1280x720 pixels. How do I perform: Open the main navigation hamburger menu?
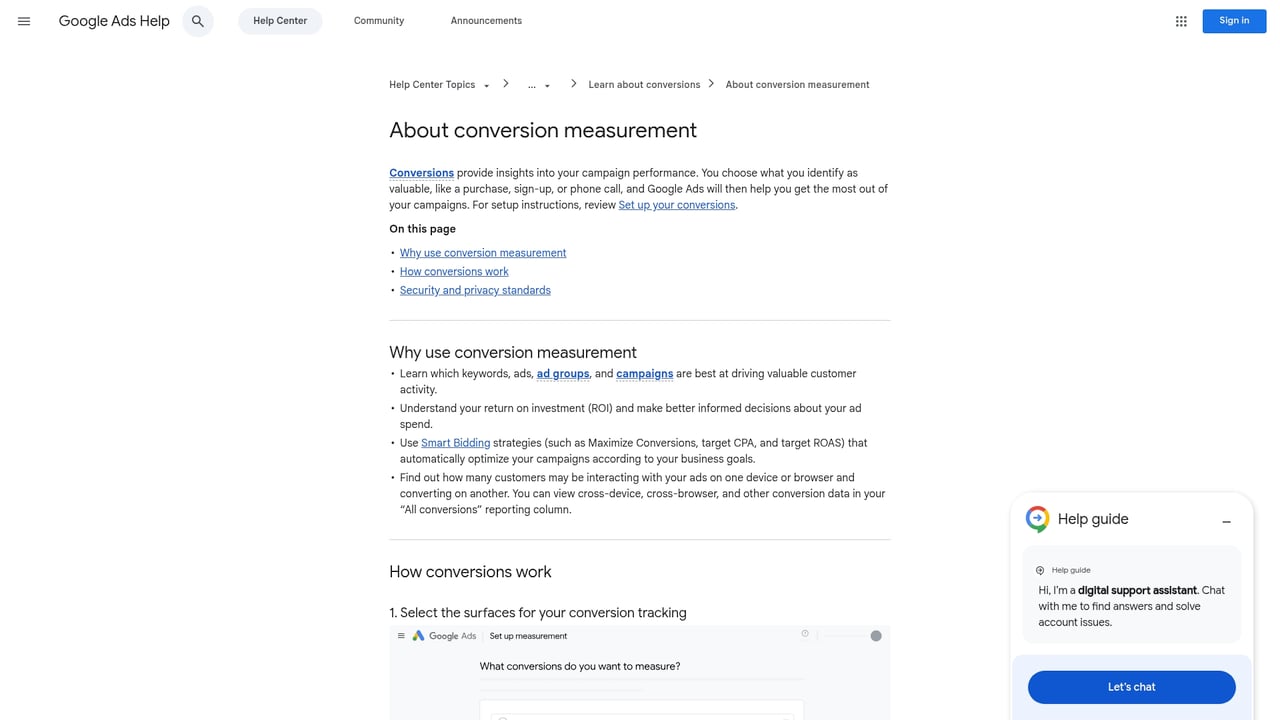tap(24, 20)
